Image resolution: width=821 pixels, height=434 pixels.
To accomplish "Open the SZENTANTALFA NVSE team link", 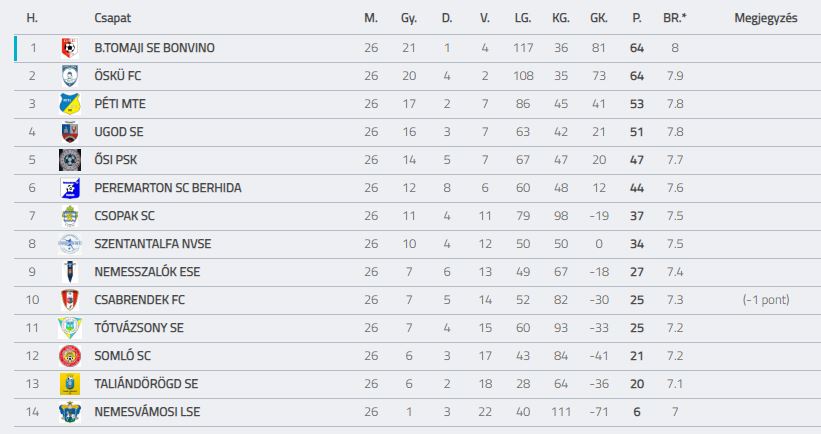I will click(152, 244).
